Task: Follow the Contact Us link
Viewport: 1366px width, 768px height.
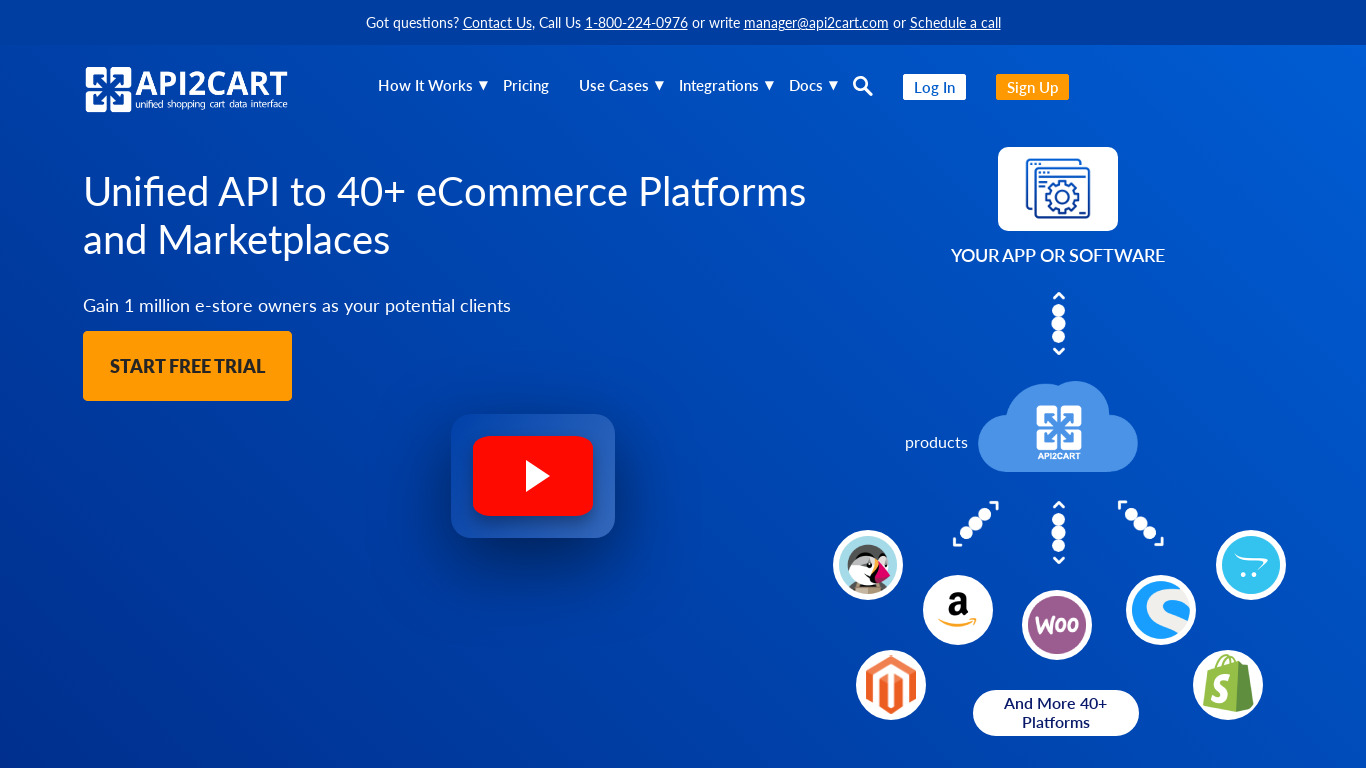Action: [x=497, y=23]
